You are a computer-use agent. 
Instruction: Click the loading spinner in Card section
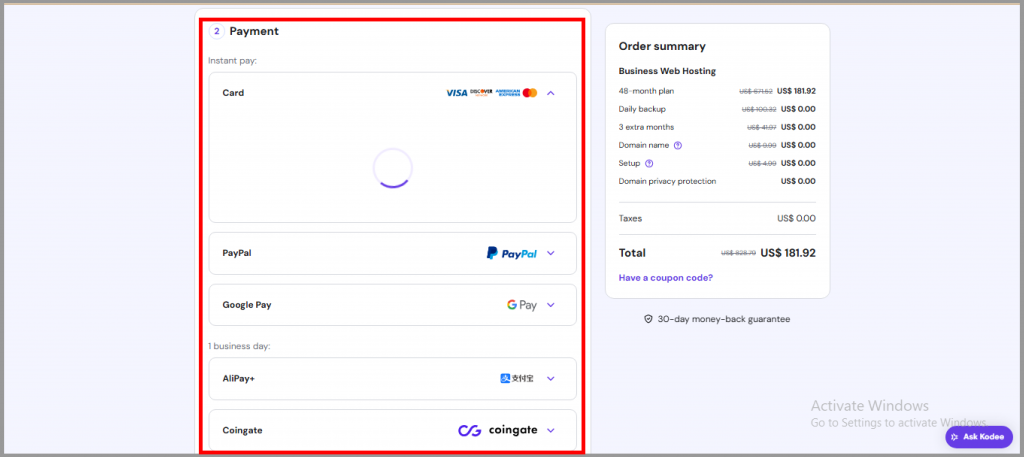point(392,168)
